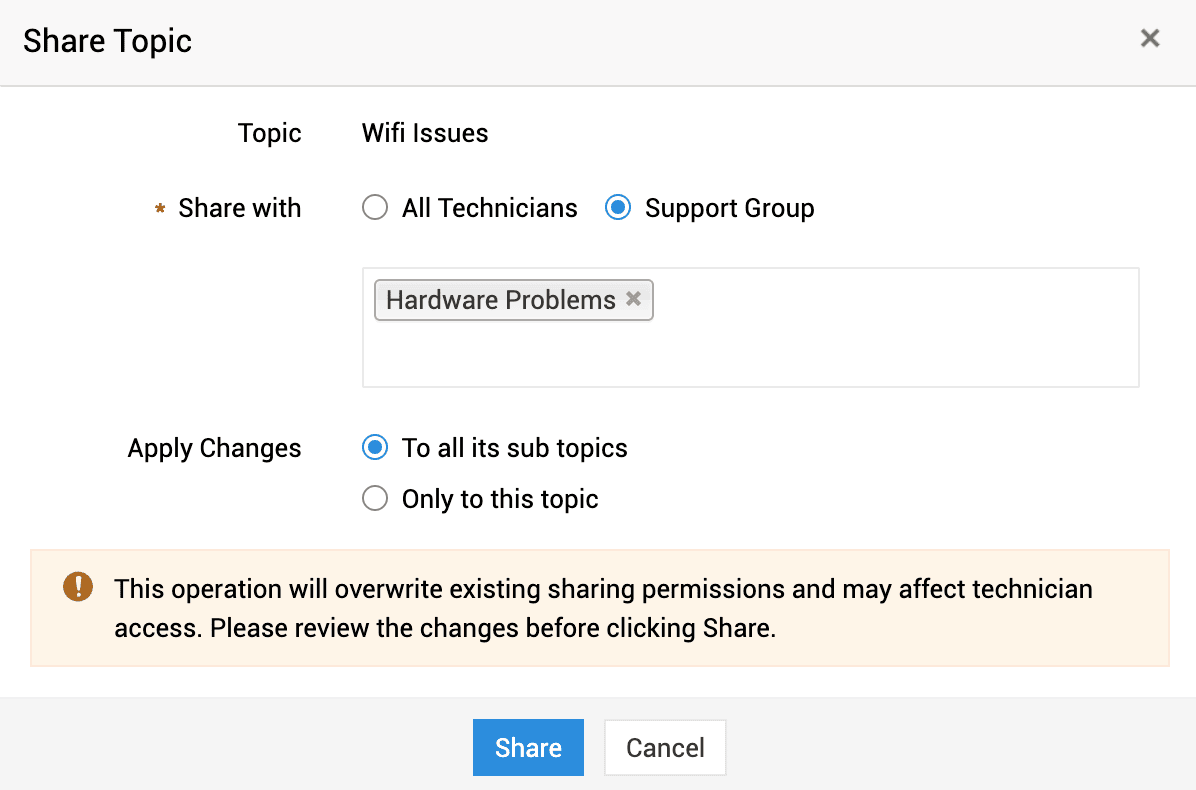Screen dimensions: 1196x790
Task: Click the Share with field label
Action: coord(240,208)
